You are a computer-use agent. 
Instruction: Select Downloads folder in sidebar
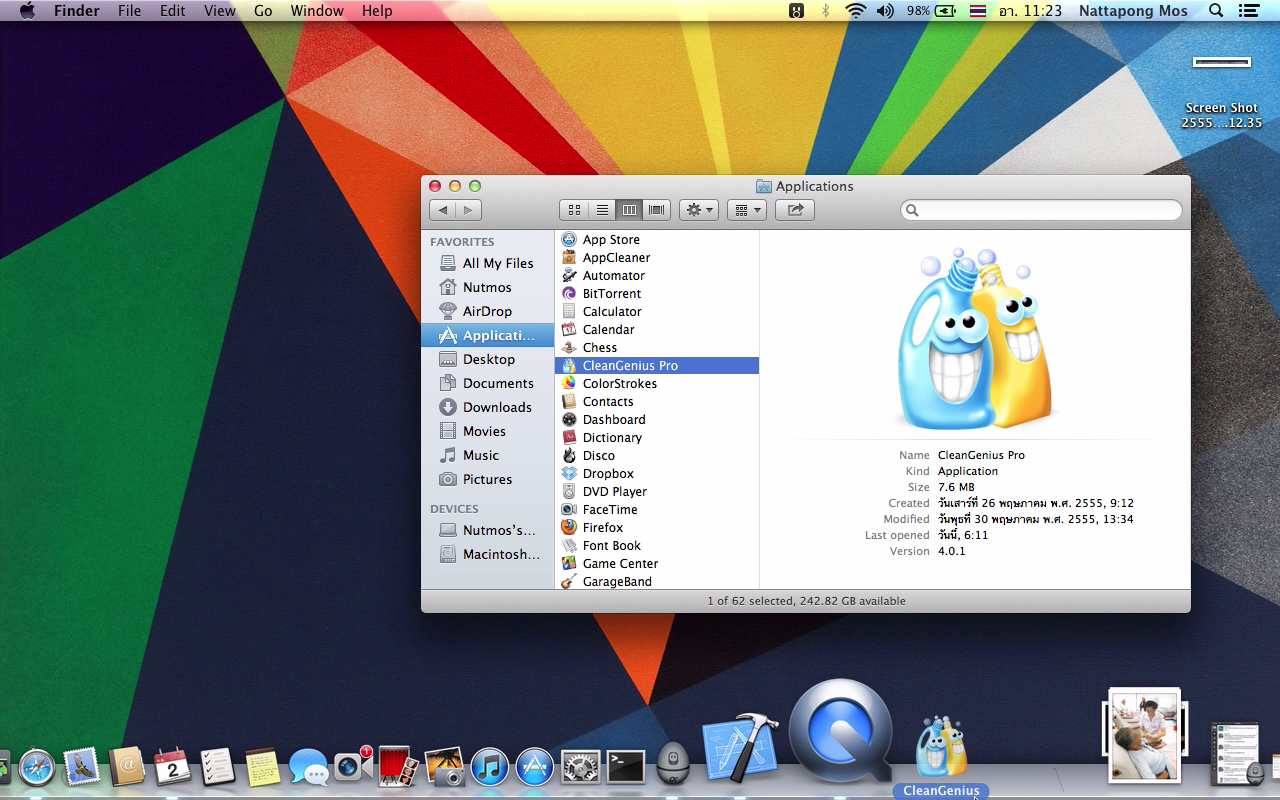tap(497, 407)
